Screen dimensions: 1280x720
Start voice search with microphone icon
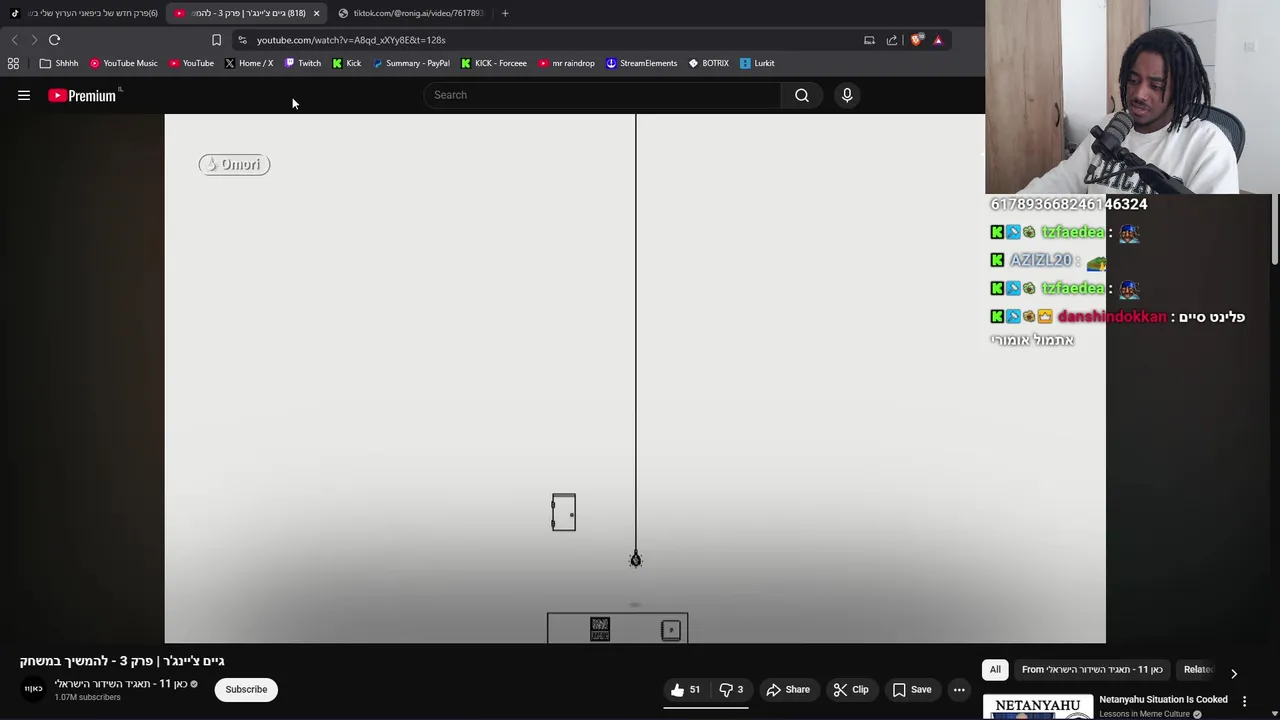pyautogui.click(x=847, y=95)
